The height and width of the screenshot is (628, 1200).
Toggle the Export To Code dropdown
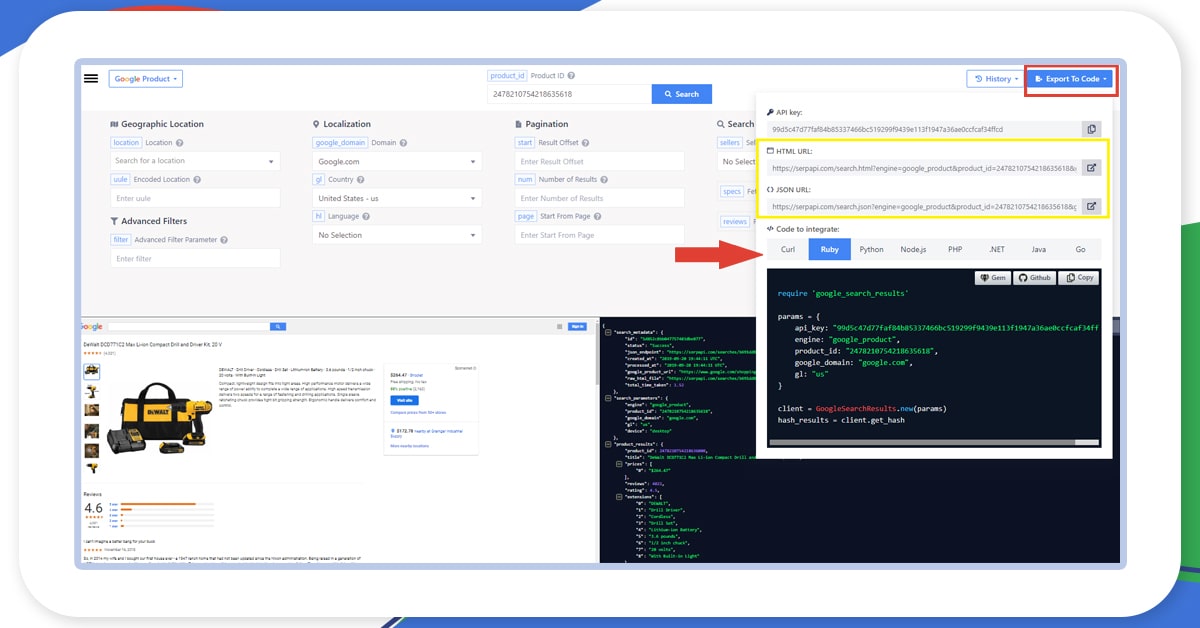pyautogui.click(x=1071, y=78)
